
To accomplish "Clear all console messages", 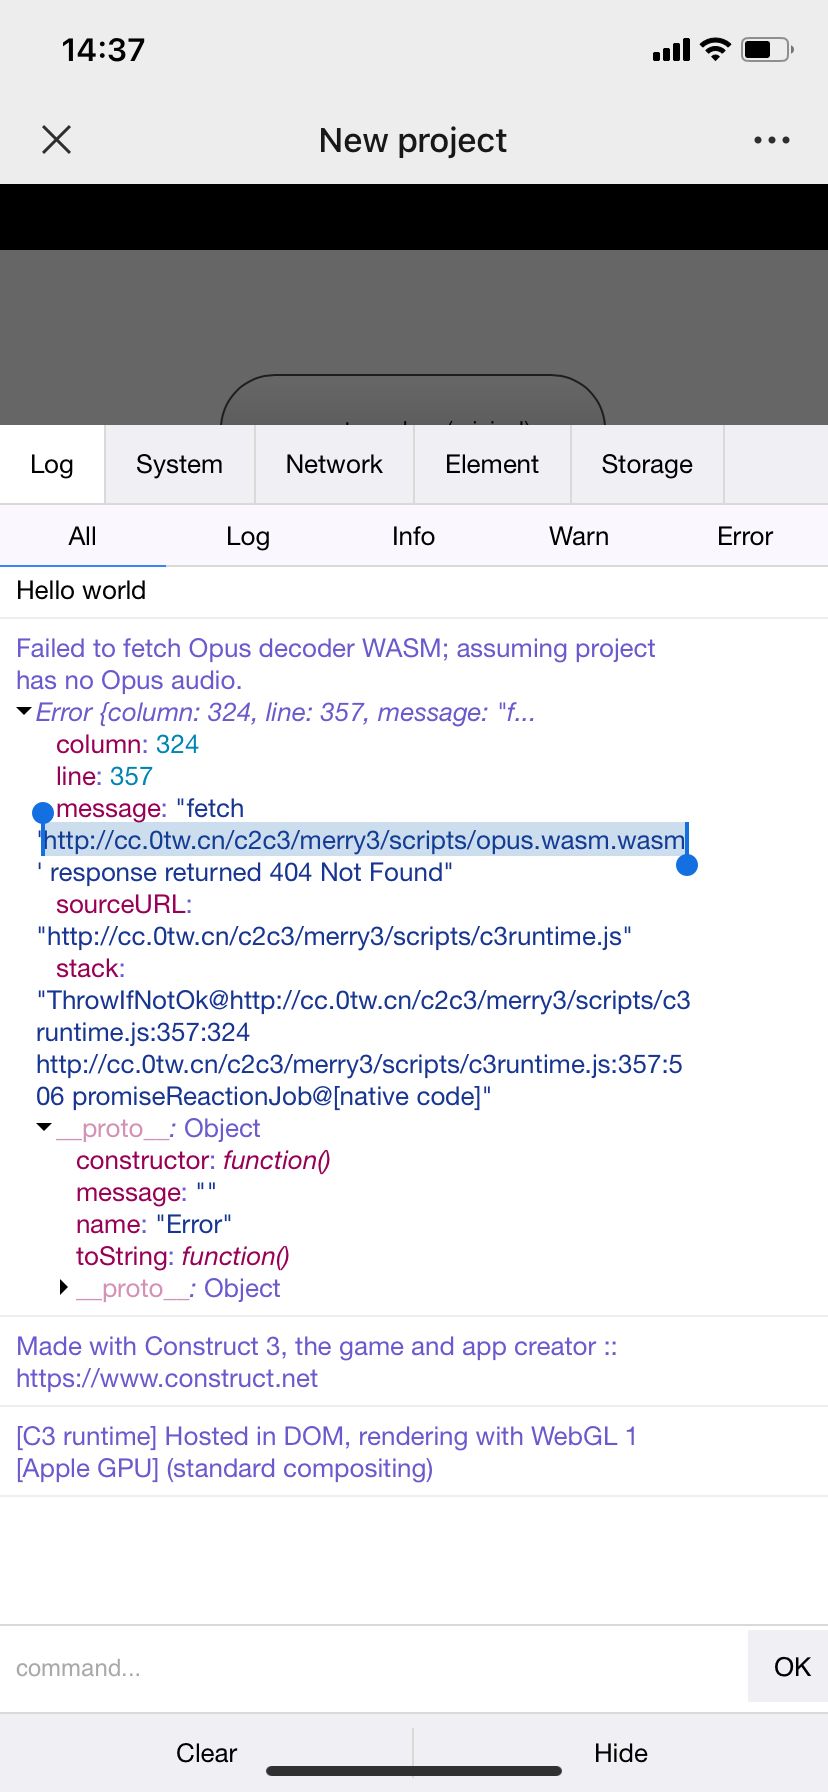I will click(206, 1753).
